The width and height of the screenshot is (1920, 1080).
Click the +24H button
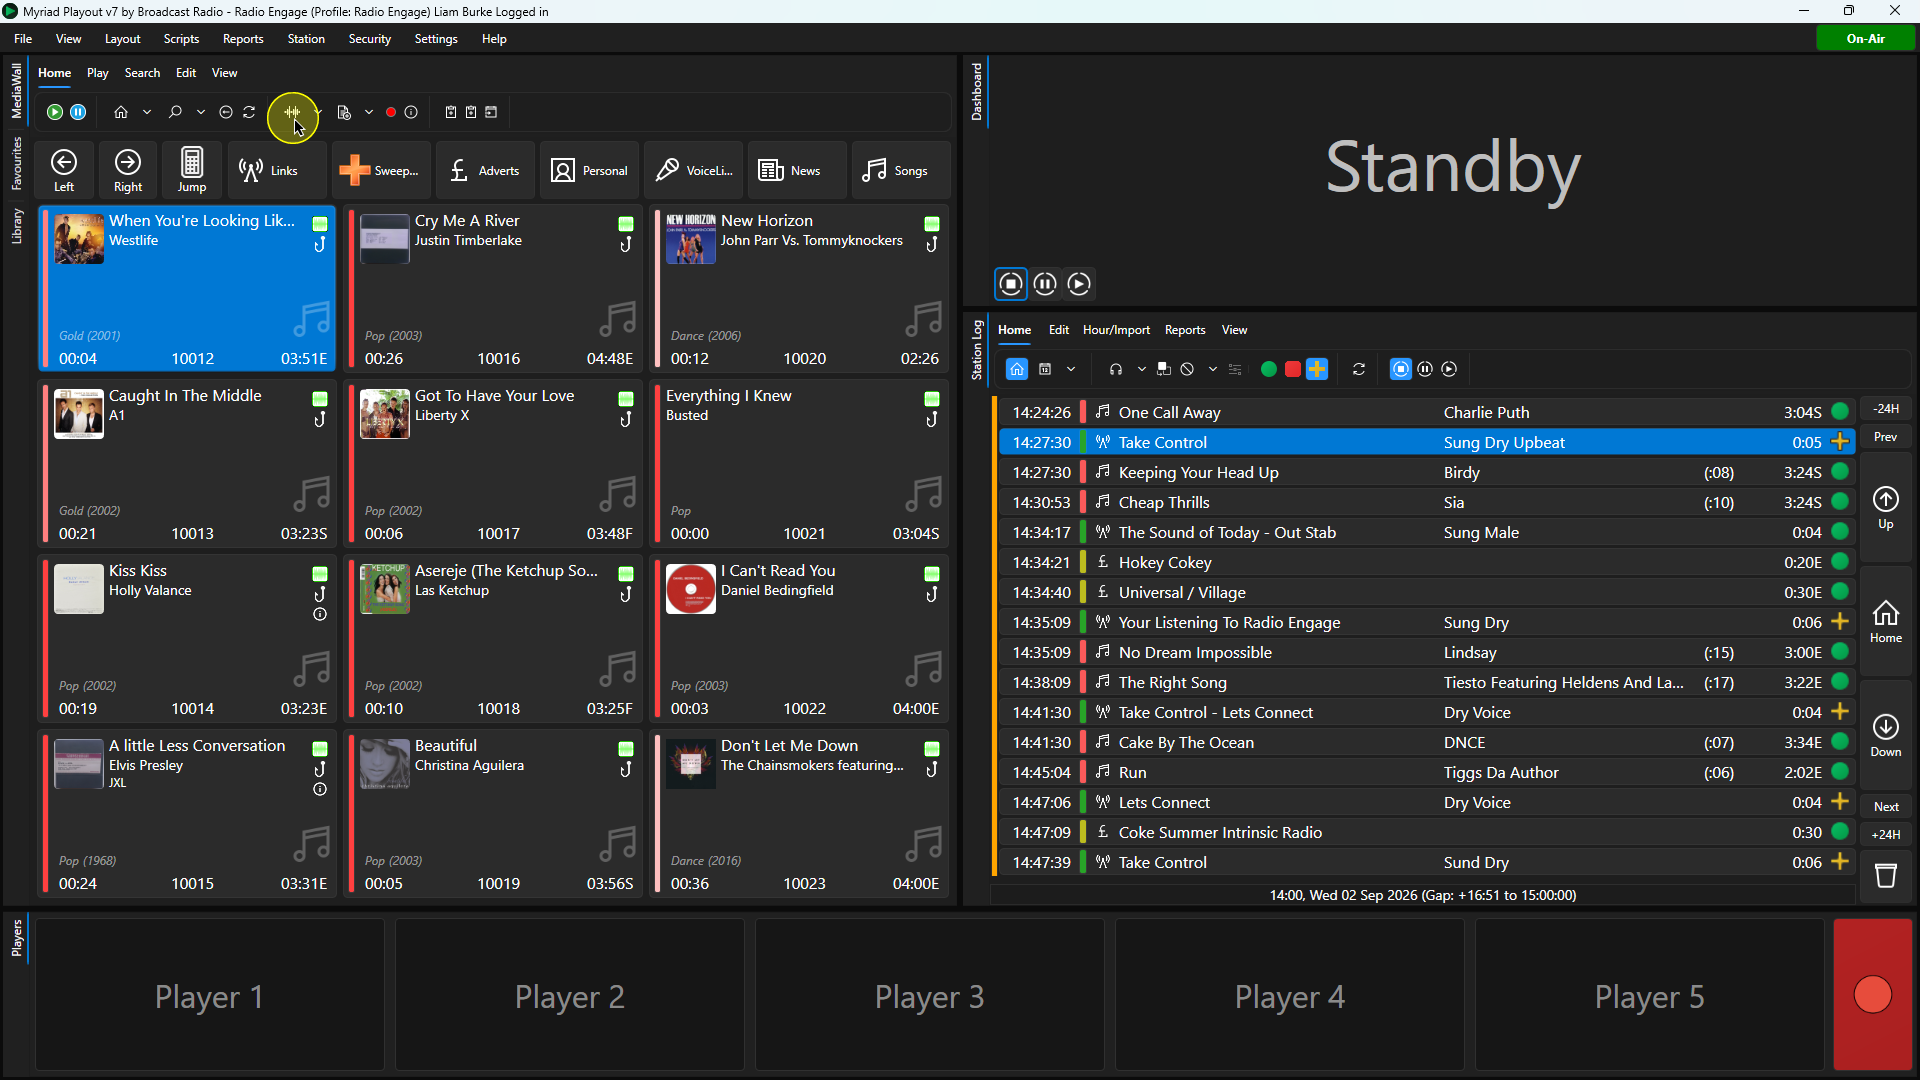[1886, 835]
